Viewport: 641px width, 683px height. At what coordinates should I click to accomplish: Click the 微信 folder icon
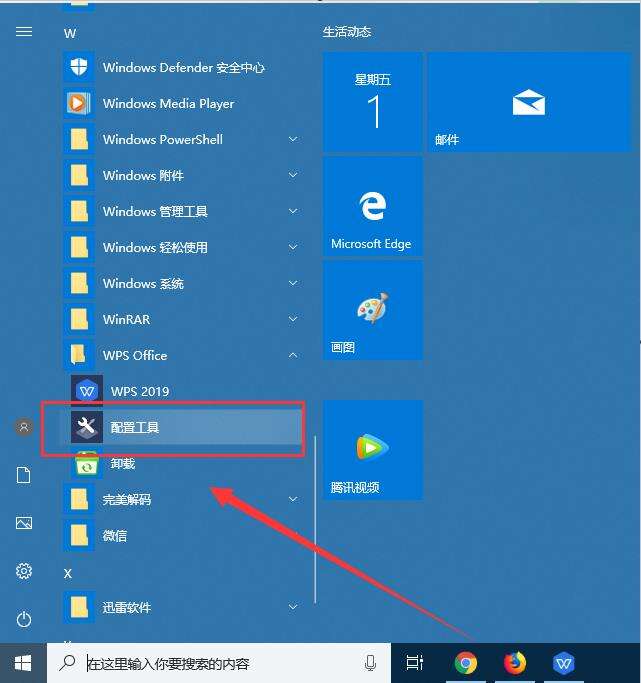[79, 535]
